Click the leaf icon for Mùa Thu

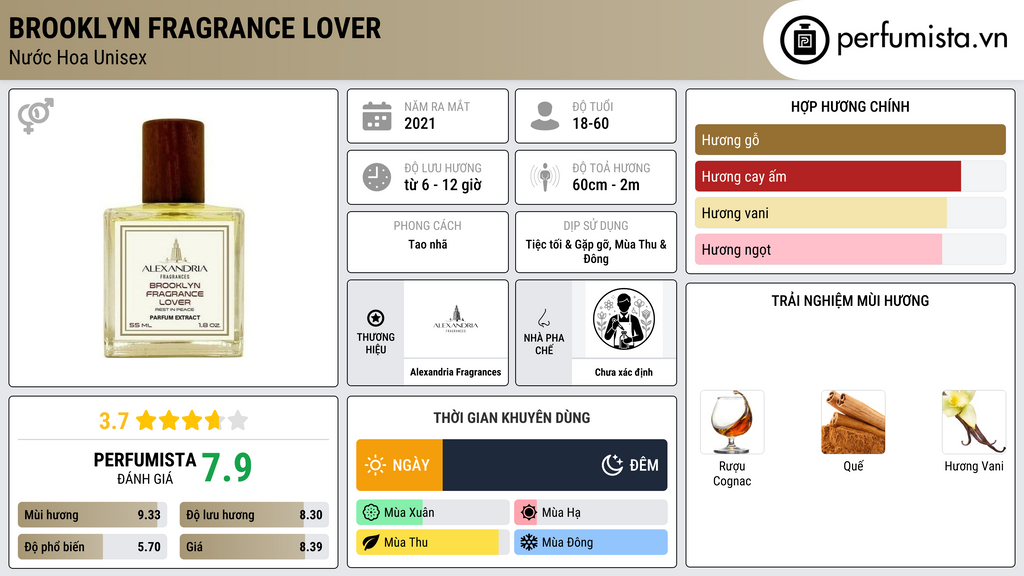tap(371, 542)
